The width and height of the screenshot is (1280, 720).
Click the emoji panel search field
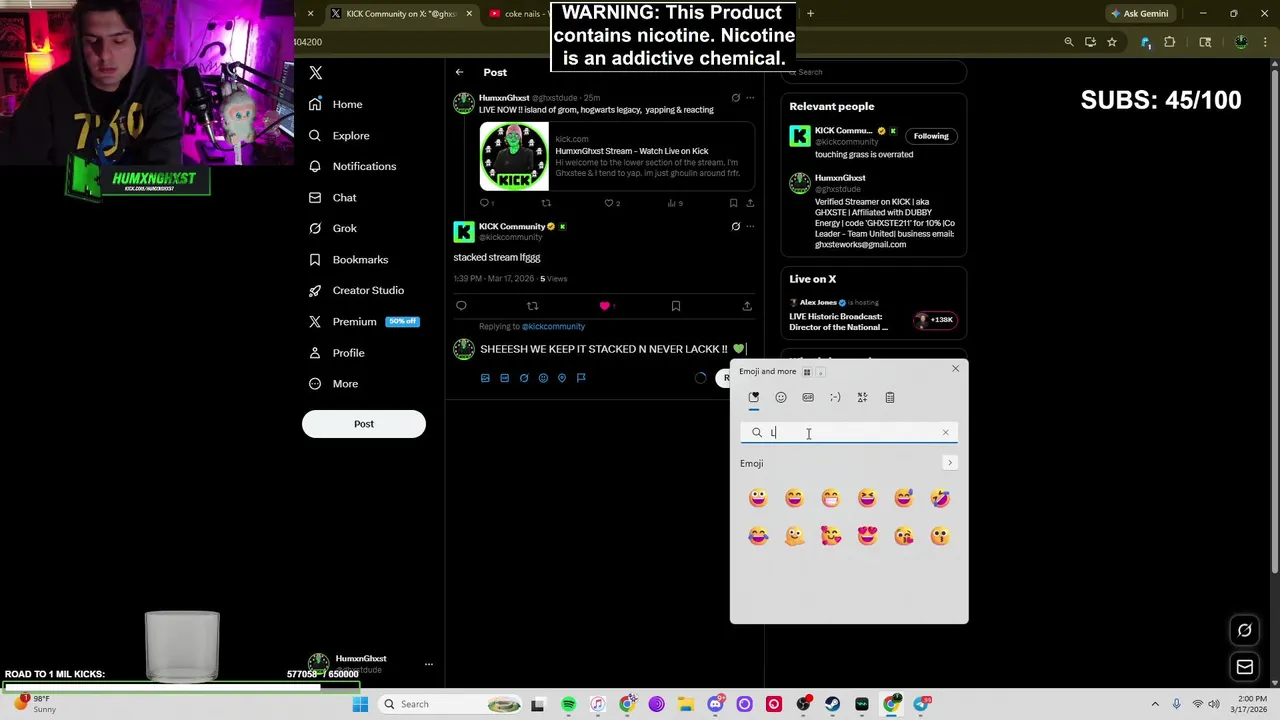(x=849, y=432)
